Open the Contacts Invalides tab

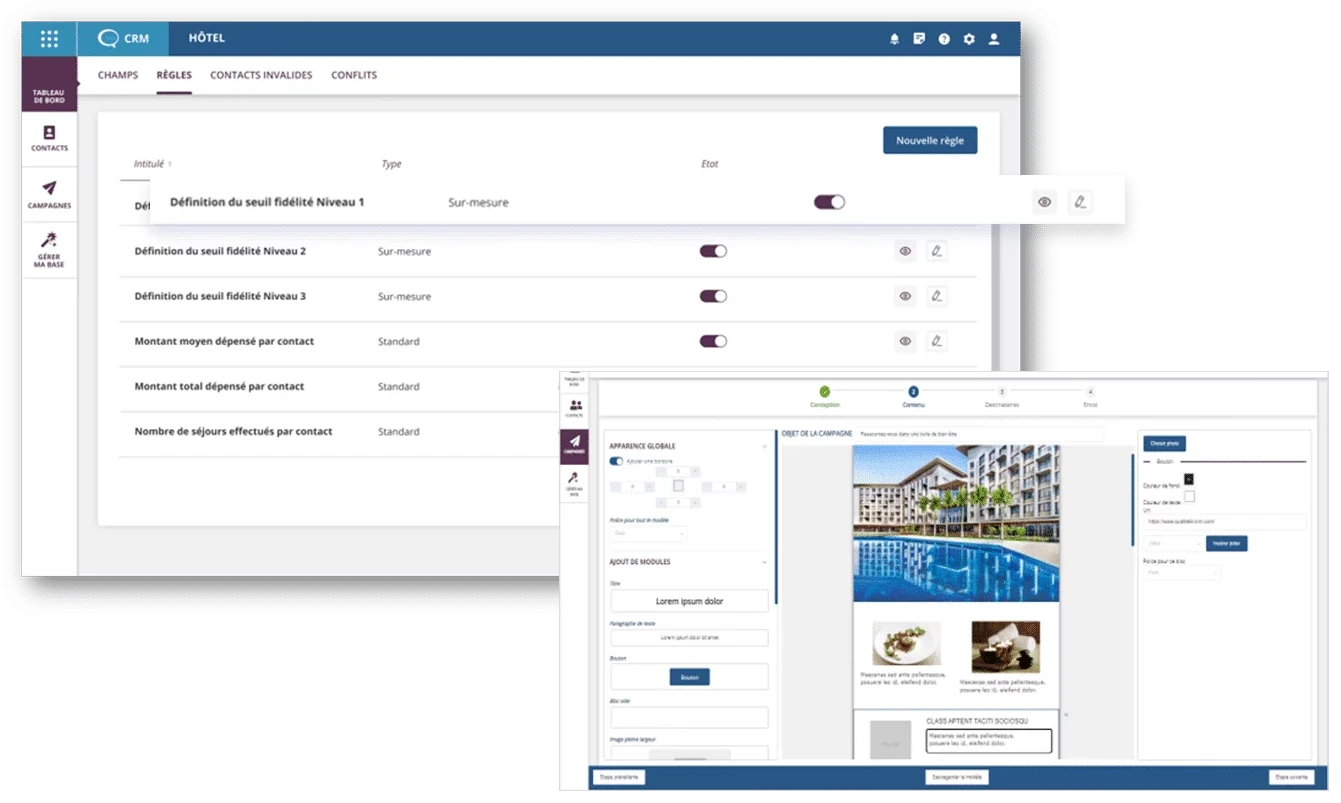(261, 75)
